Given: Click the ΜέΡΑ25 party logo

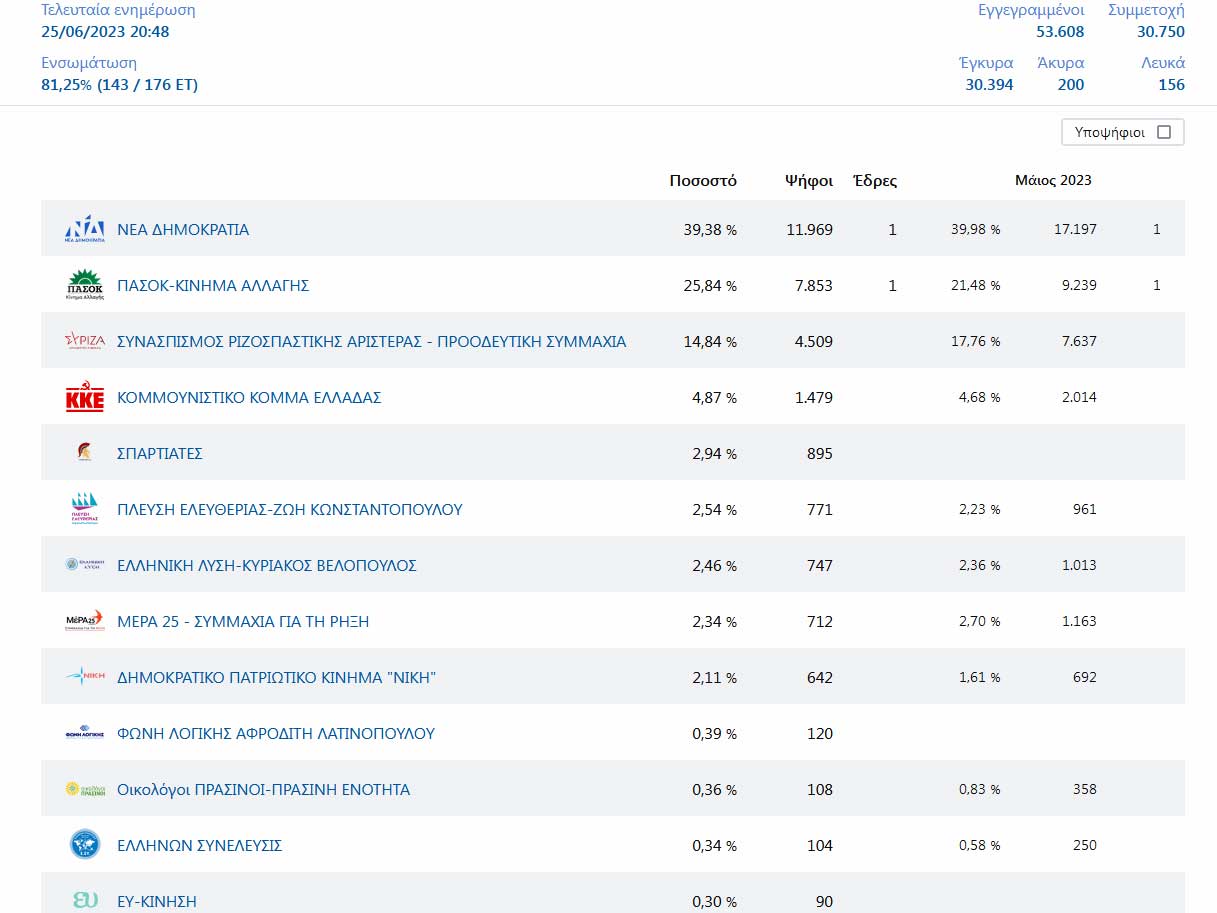Looking at the screenshot, I should 85,621.
